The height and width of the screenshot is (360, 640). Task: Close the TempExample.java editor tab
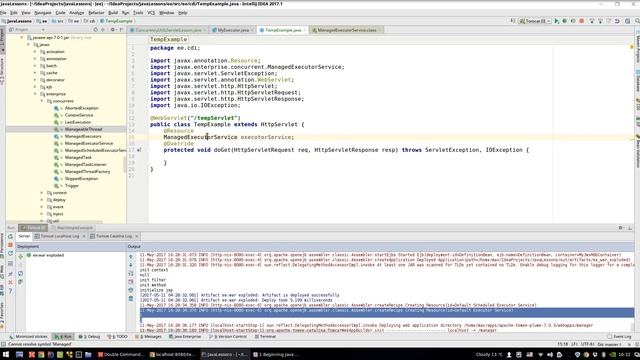[x=304, y=30]
